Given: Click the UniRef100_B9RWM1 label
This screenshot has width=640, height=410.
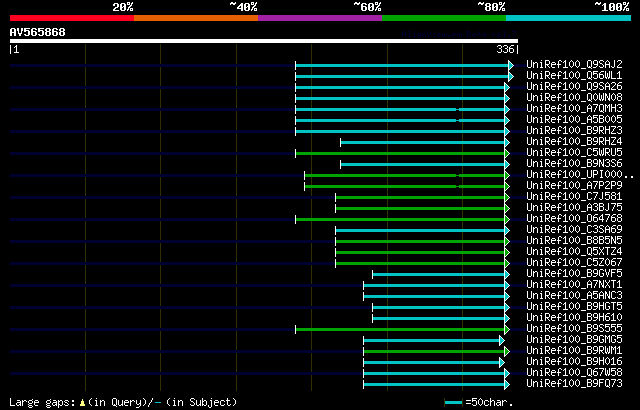Looking at the screenshot, I should tap(574, 351).
